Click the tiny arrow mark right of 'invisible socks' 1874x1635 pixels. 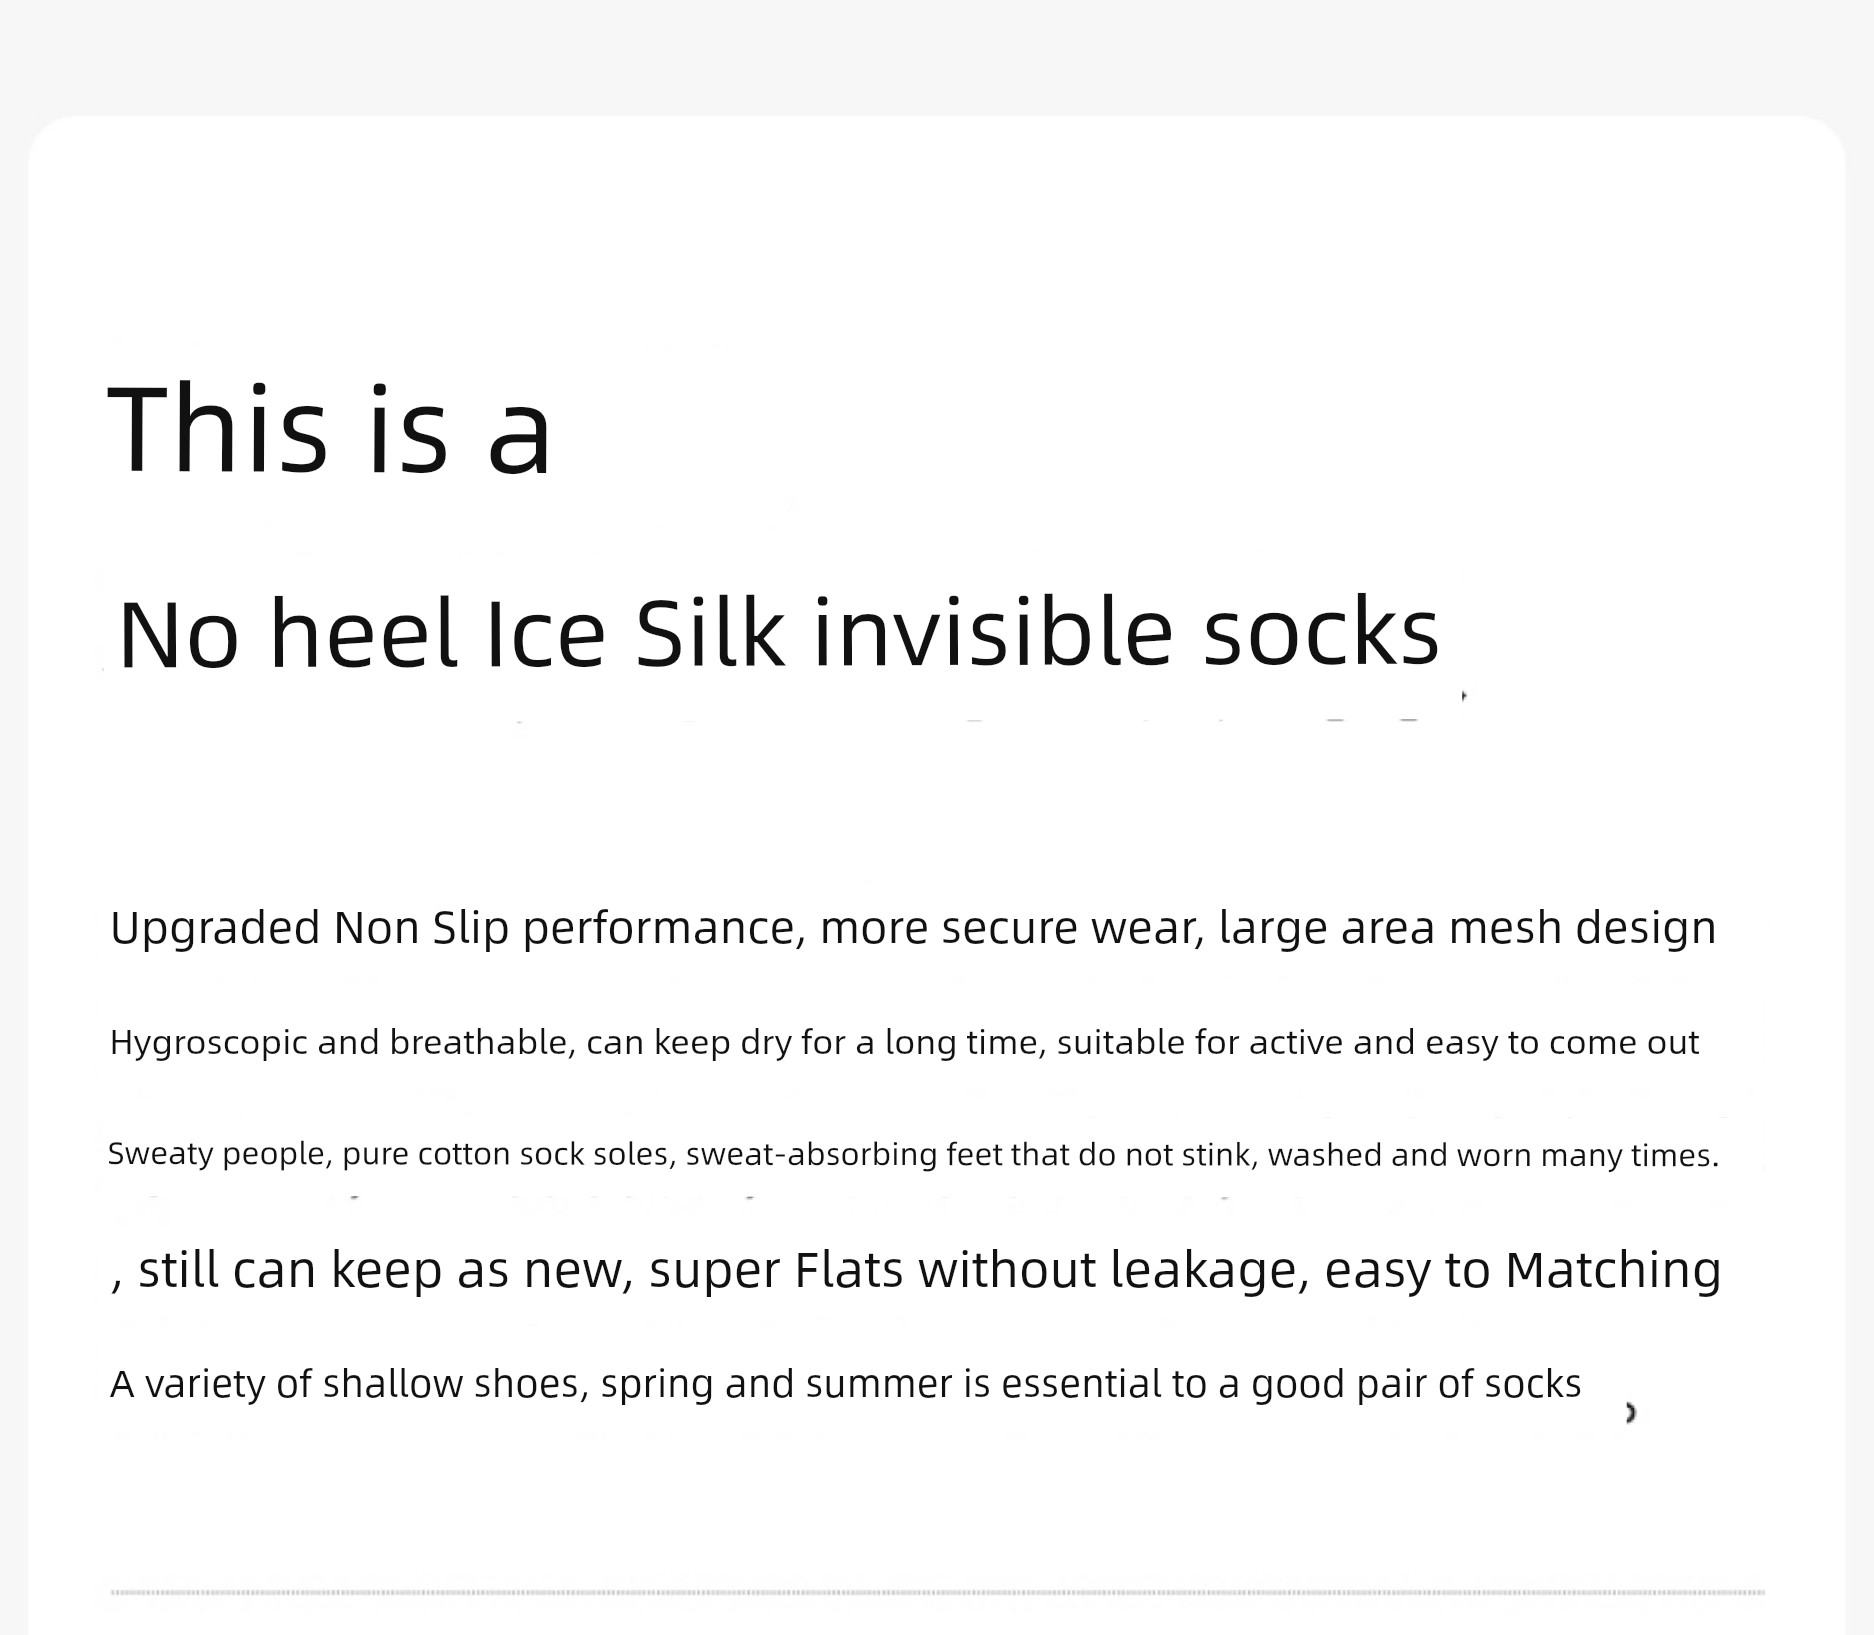point(1464,695)
